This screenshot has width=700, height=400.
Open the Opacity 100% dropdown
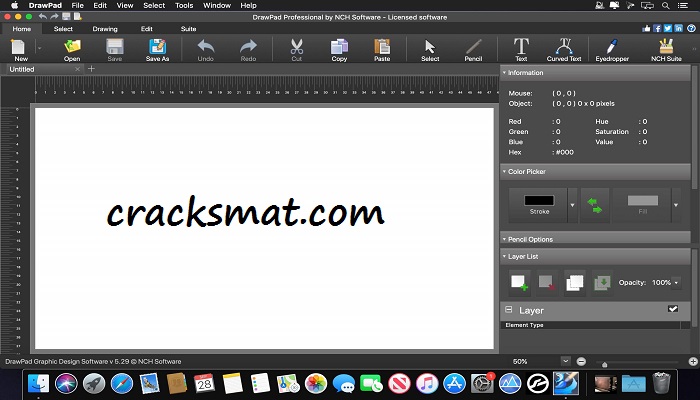pos(676,283)
